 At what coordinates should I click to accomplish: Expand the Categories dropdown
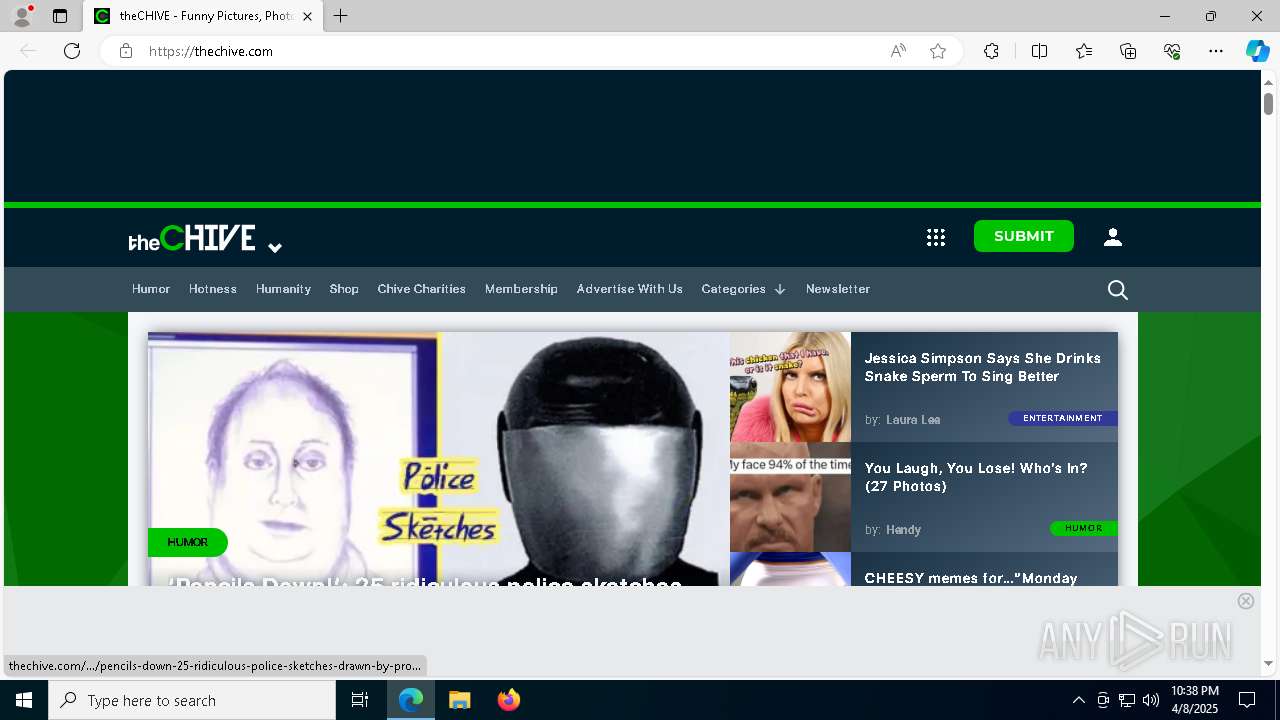click(743, 289)
